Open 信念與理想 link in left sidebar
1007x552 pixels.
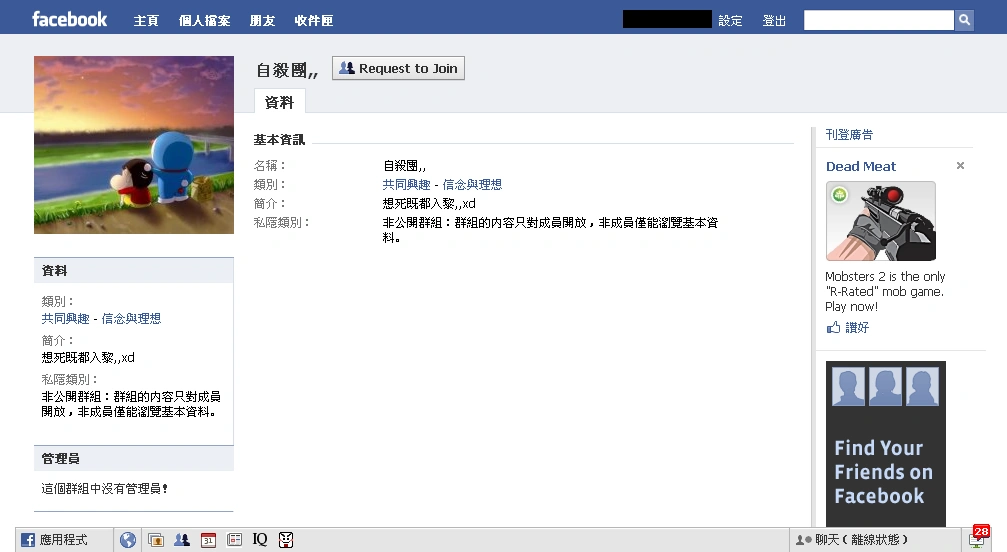pyautogui.click(x=131, y=318)
